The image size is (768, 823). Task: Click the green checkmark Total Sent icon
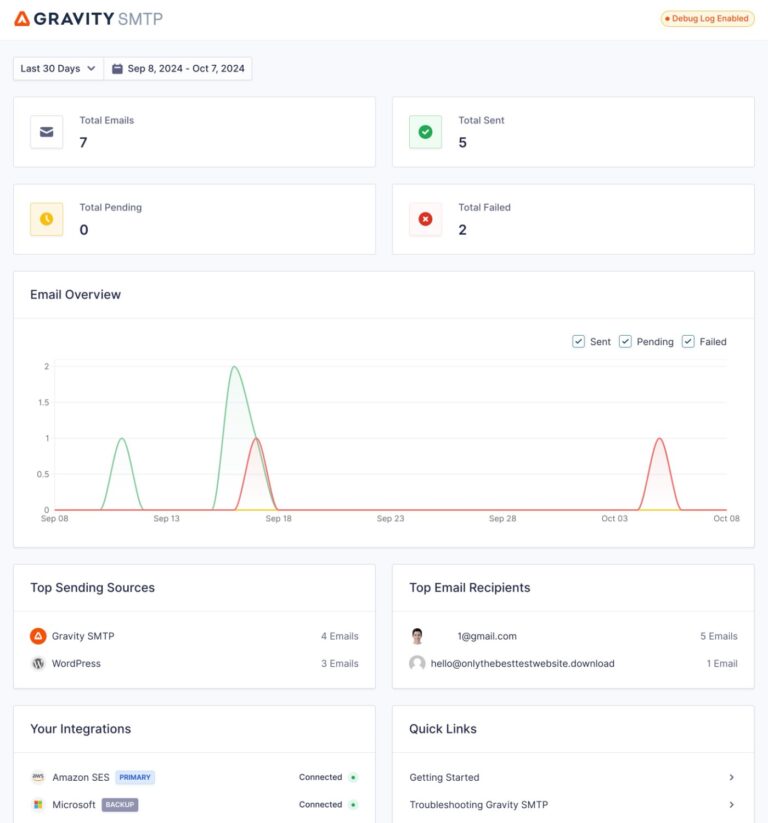[425, 132]
